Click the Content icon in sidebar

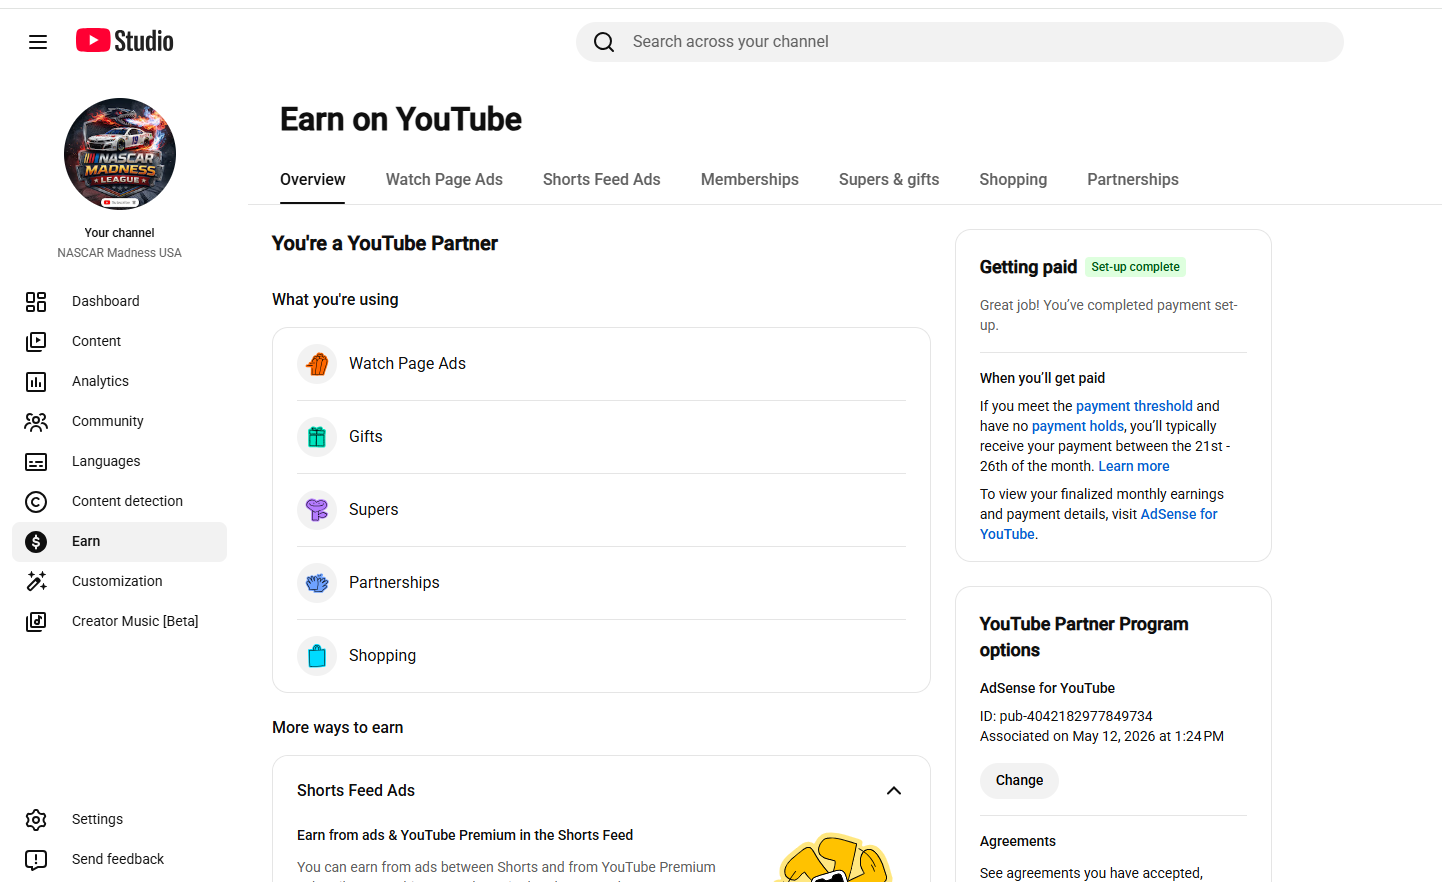point(36,342)
